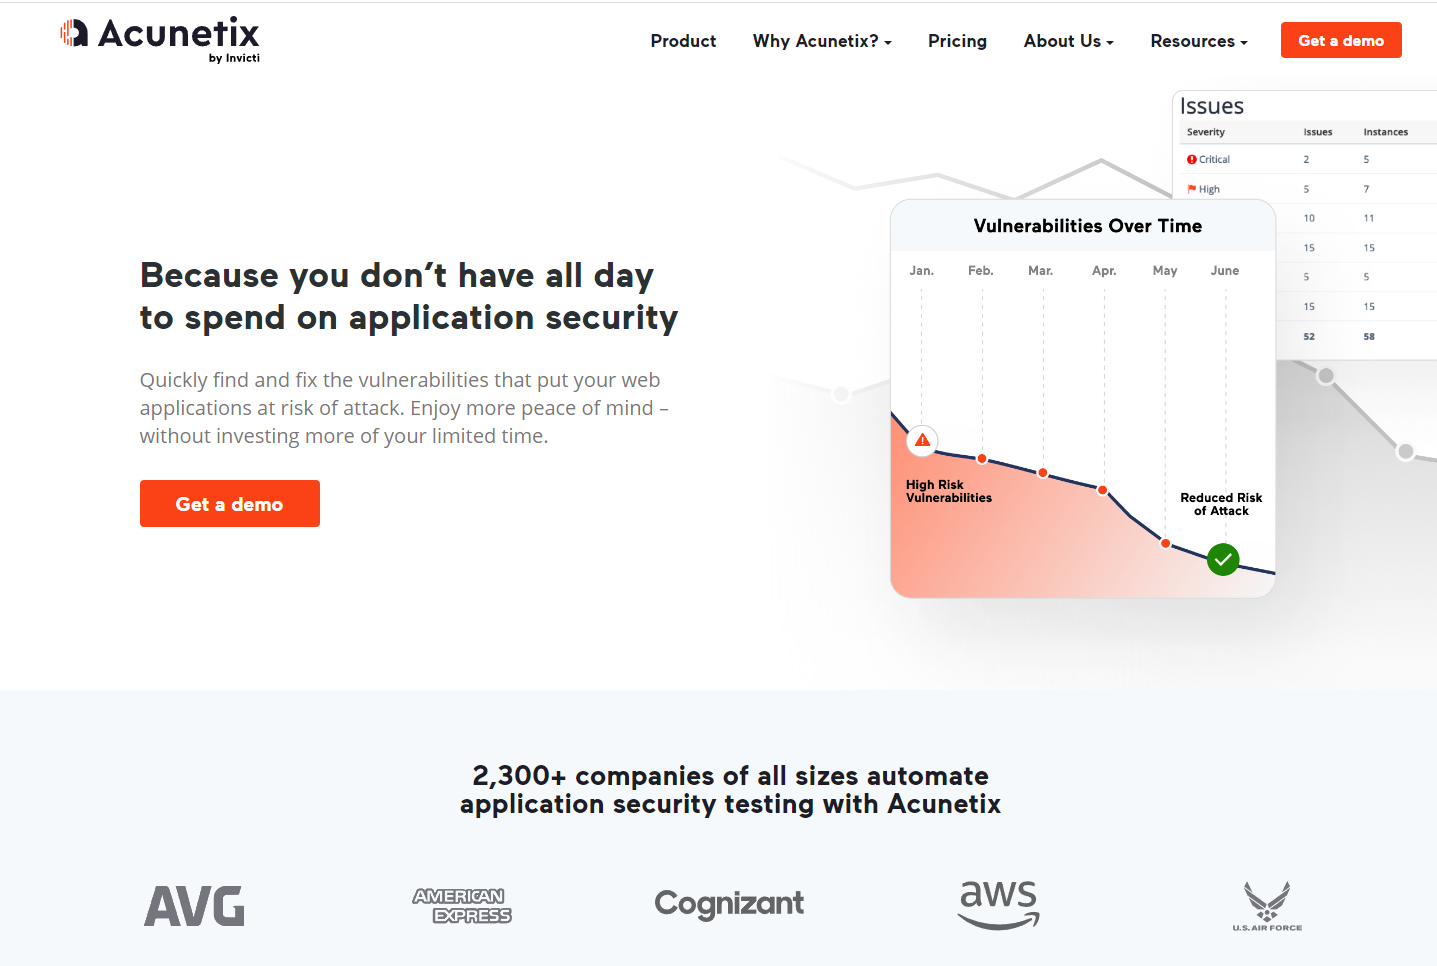Click Get a demo button in header
This screenshot has height=966, width=1437.
[x=1341, y=40]
